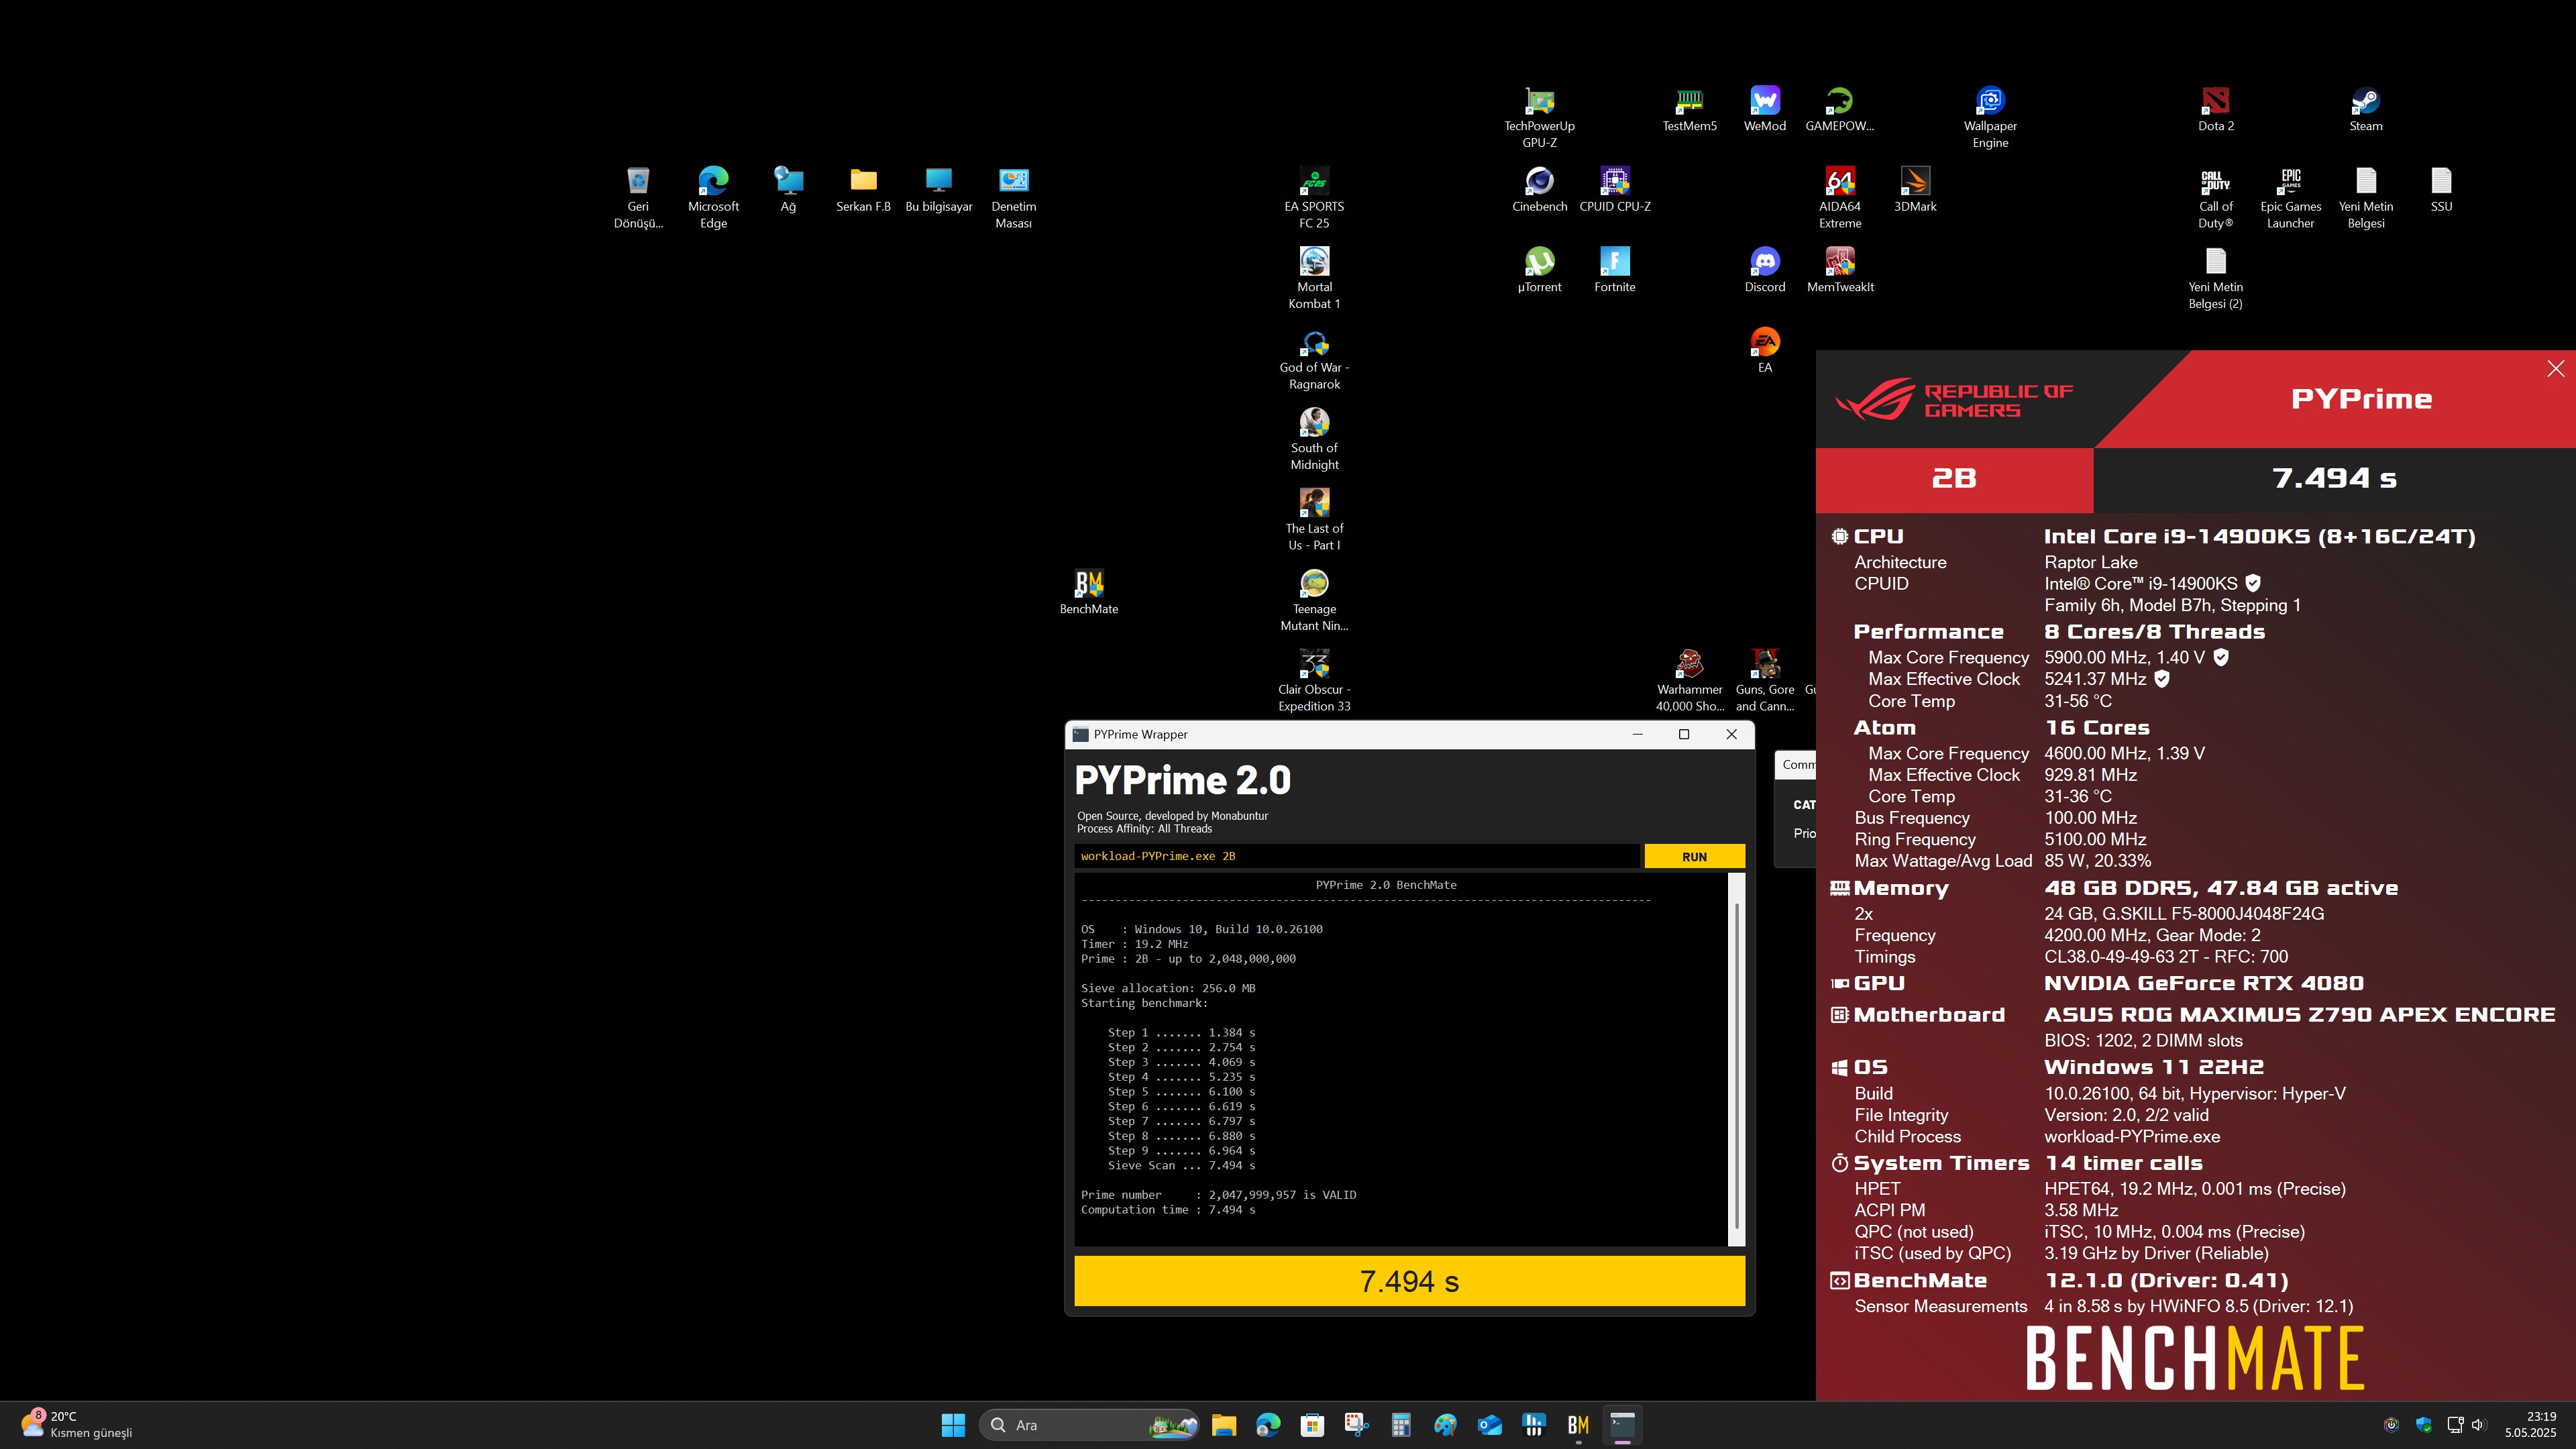Open Outlook taskbar icon

pyautogui.click(x=1489, y=1425)
